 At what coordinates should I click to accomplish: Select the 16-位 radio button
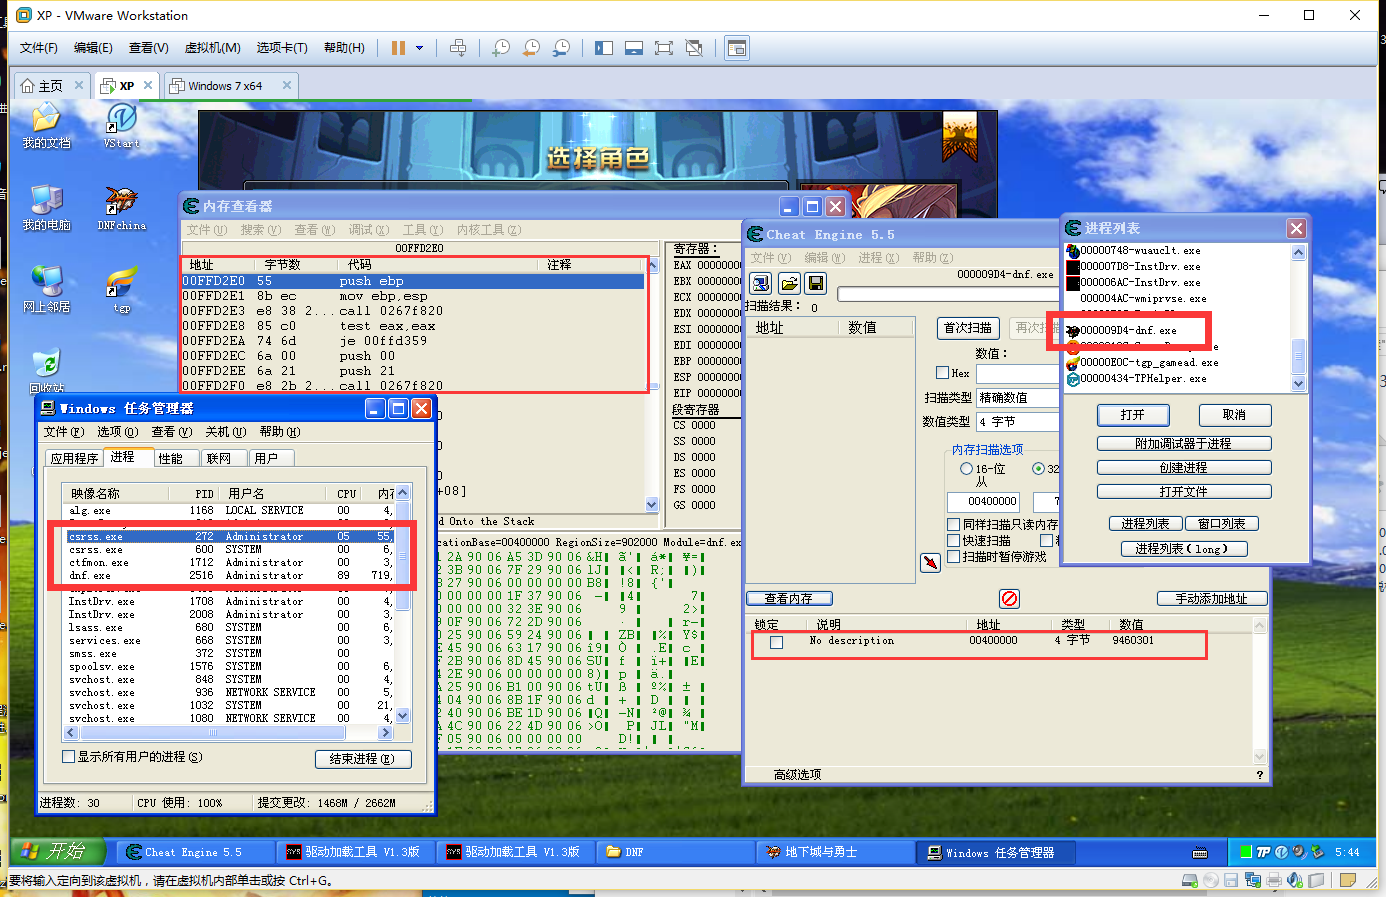coord(966,468)
